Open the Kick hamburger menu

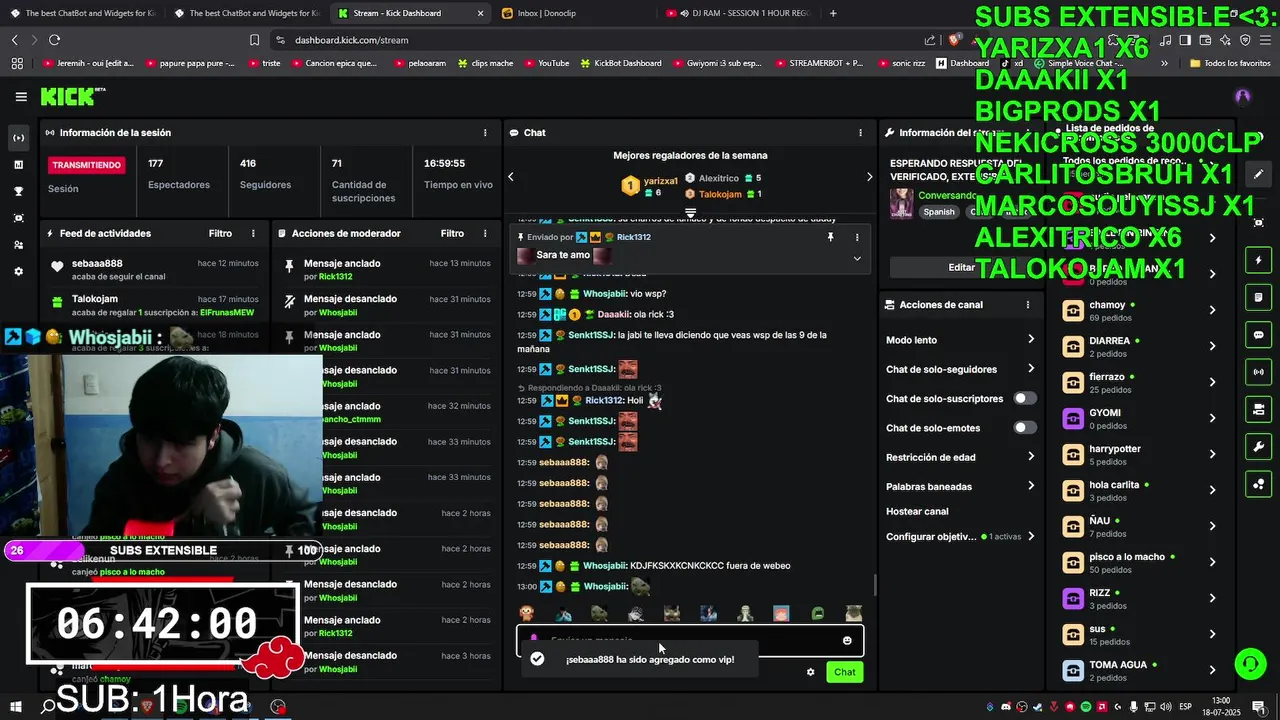click(21, 97)
